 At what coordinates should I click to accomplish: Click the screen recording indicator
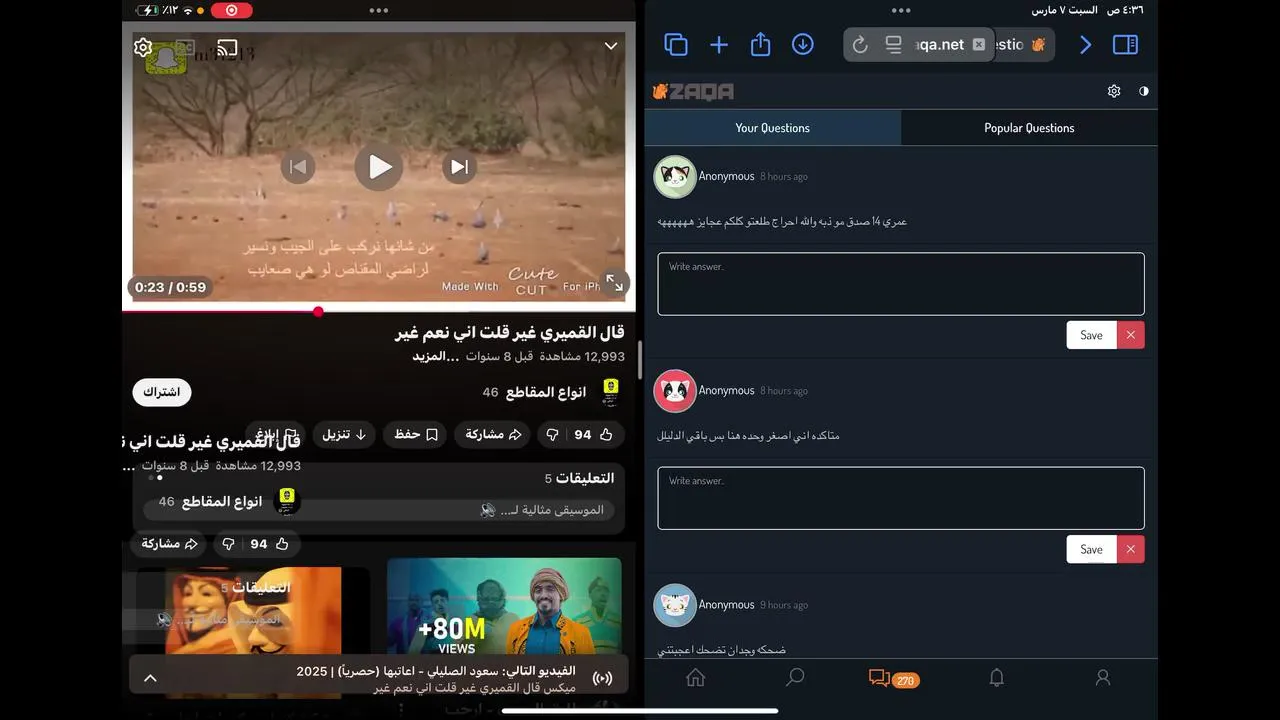click(x=232, y=10)
